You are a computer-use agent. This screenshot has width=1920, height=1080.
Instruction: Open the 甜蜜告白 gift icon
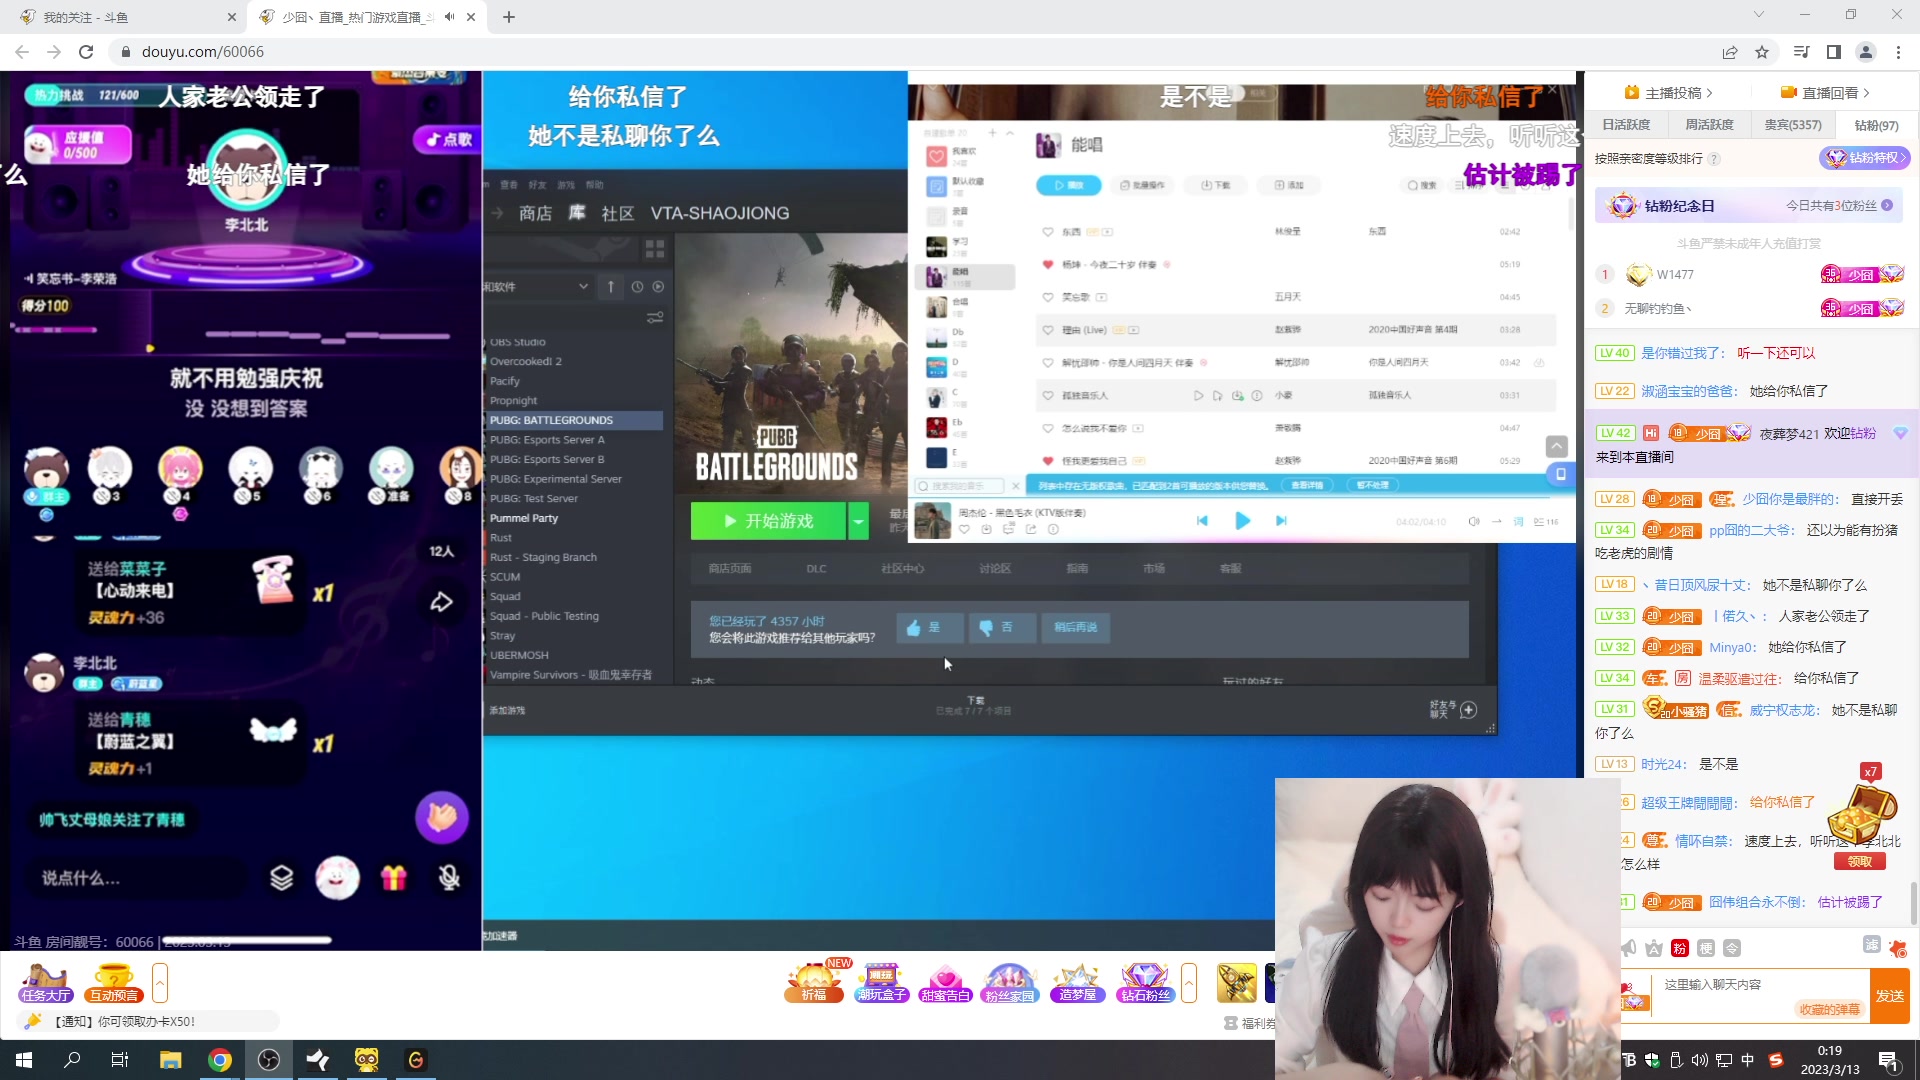945,982
